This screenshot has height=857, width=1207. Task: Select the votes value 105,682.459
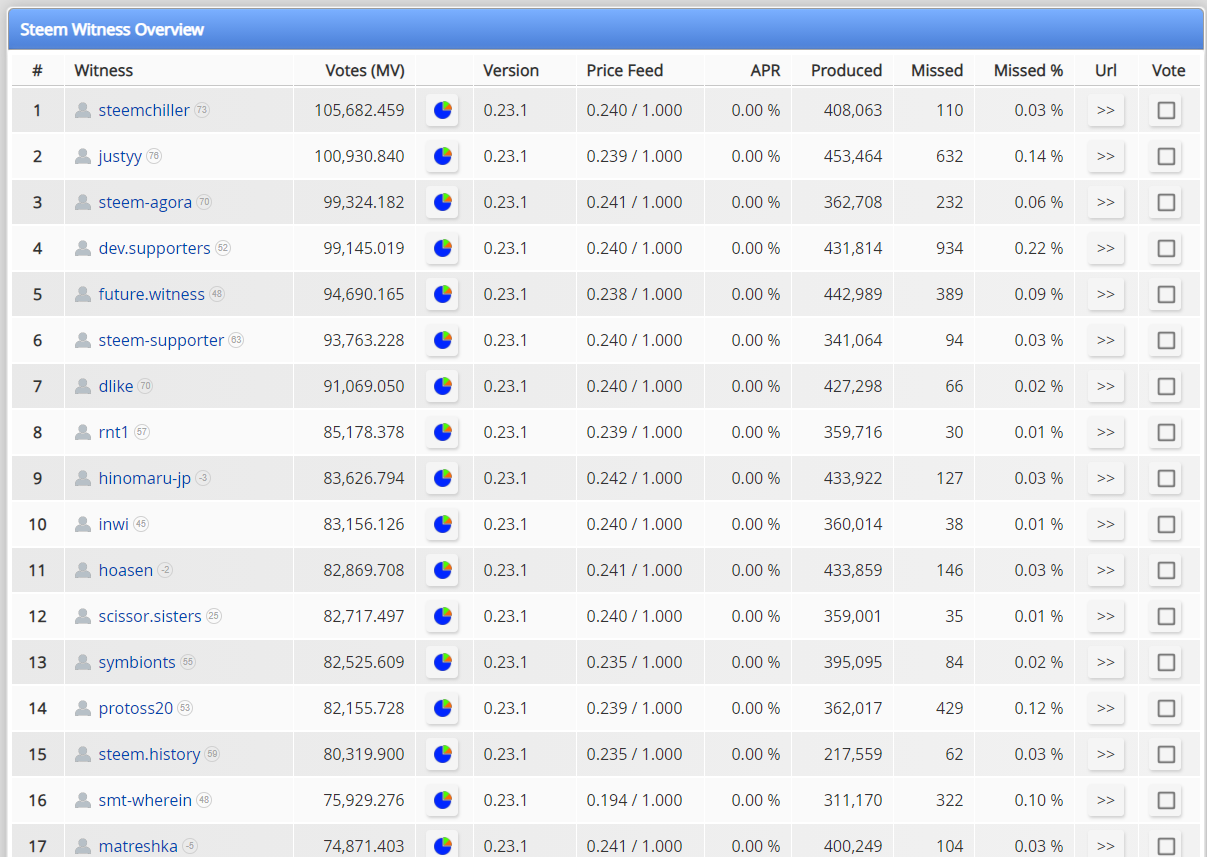pyautogui.click(x=359, y=110)
